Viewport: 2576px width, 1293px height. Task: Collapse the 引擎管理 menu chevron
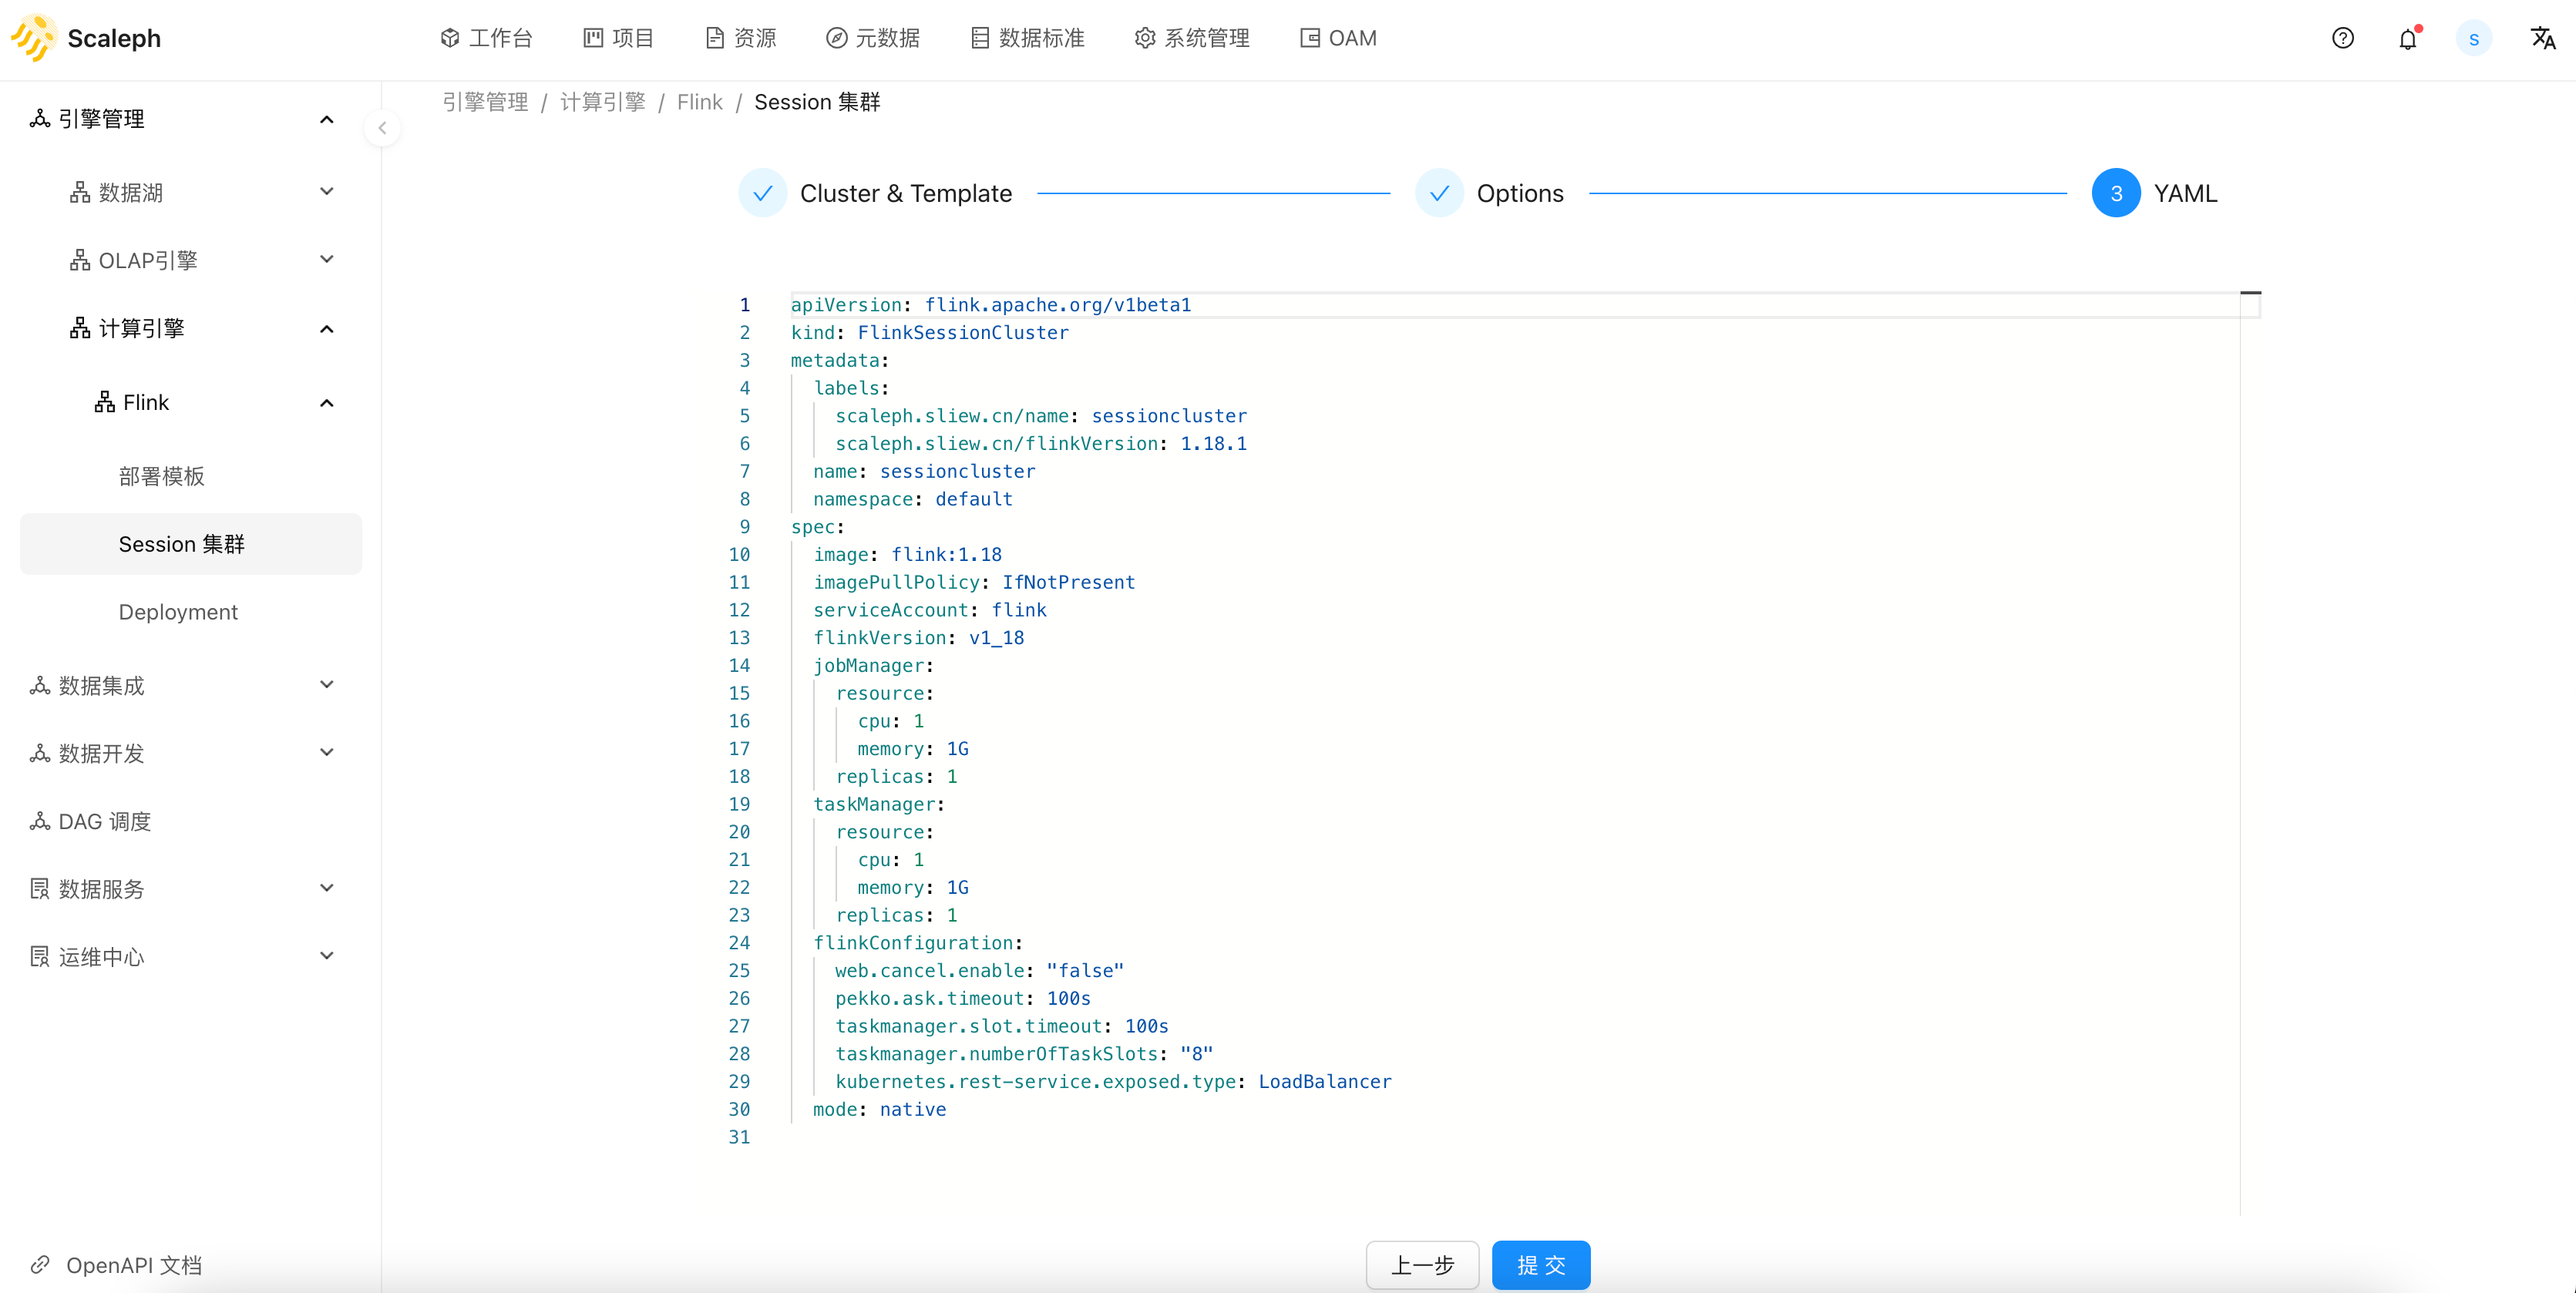click(x=326, y=119)
